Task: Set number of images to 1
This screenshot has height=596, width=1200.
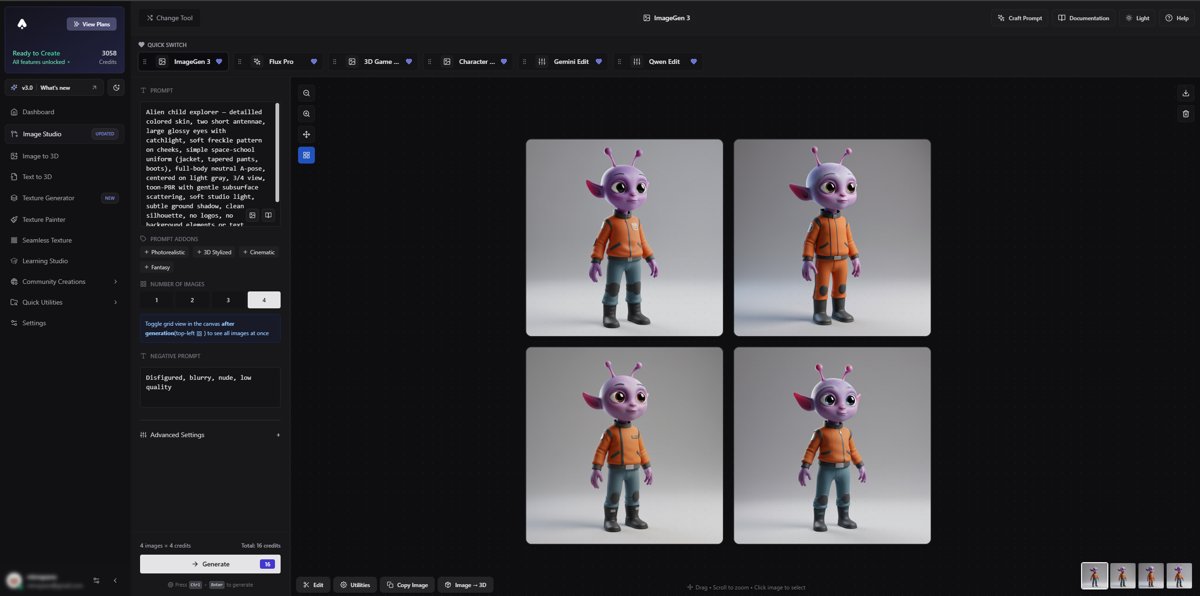Action: (157, 300)
